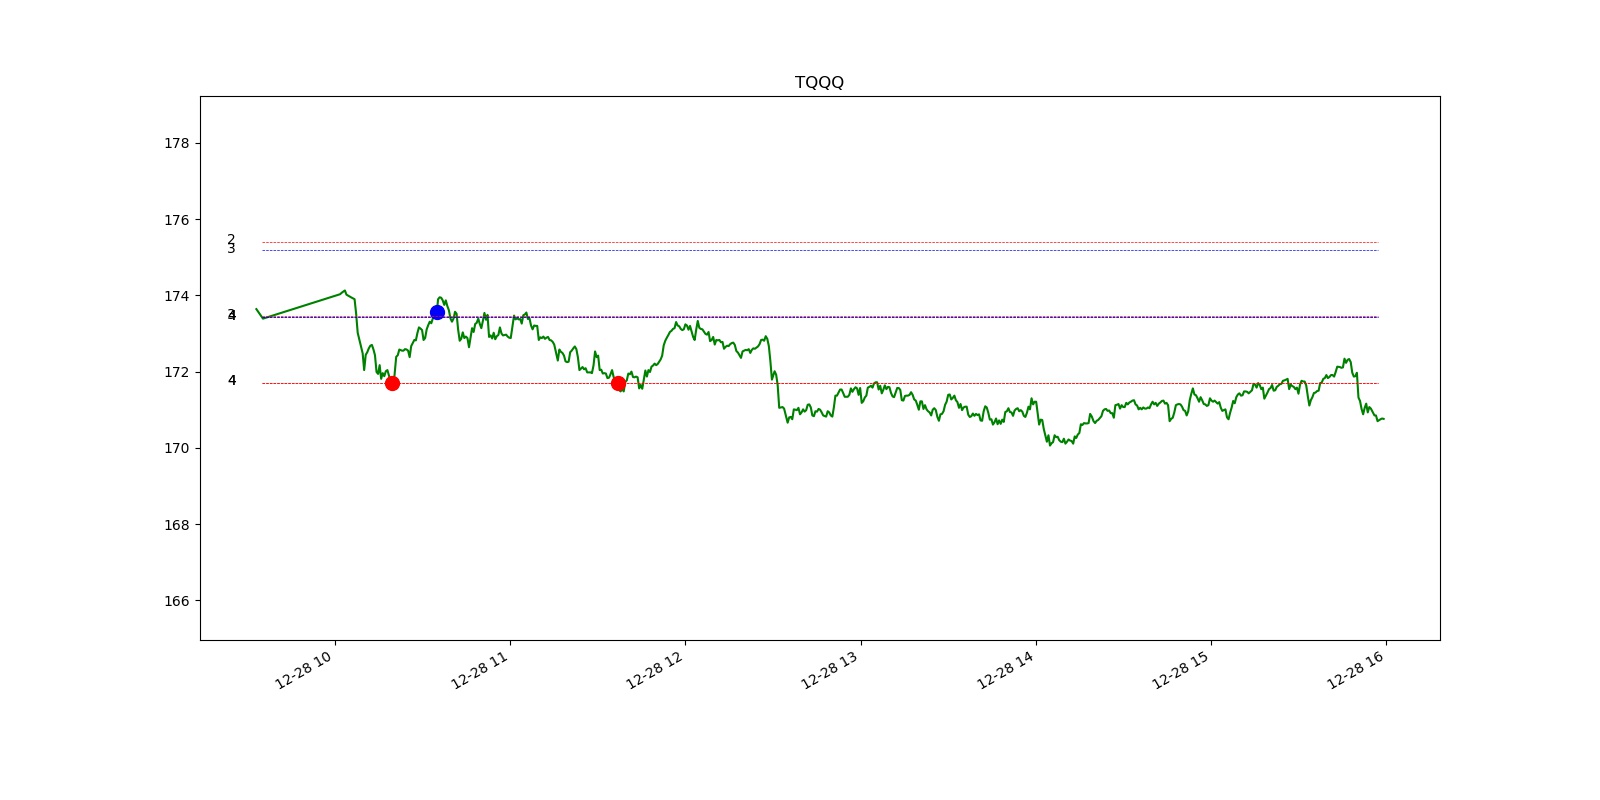Click x-axis label 12-28 16
1600x800 pixels.
[x=1356, y=668]
